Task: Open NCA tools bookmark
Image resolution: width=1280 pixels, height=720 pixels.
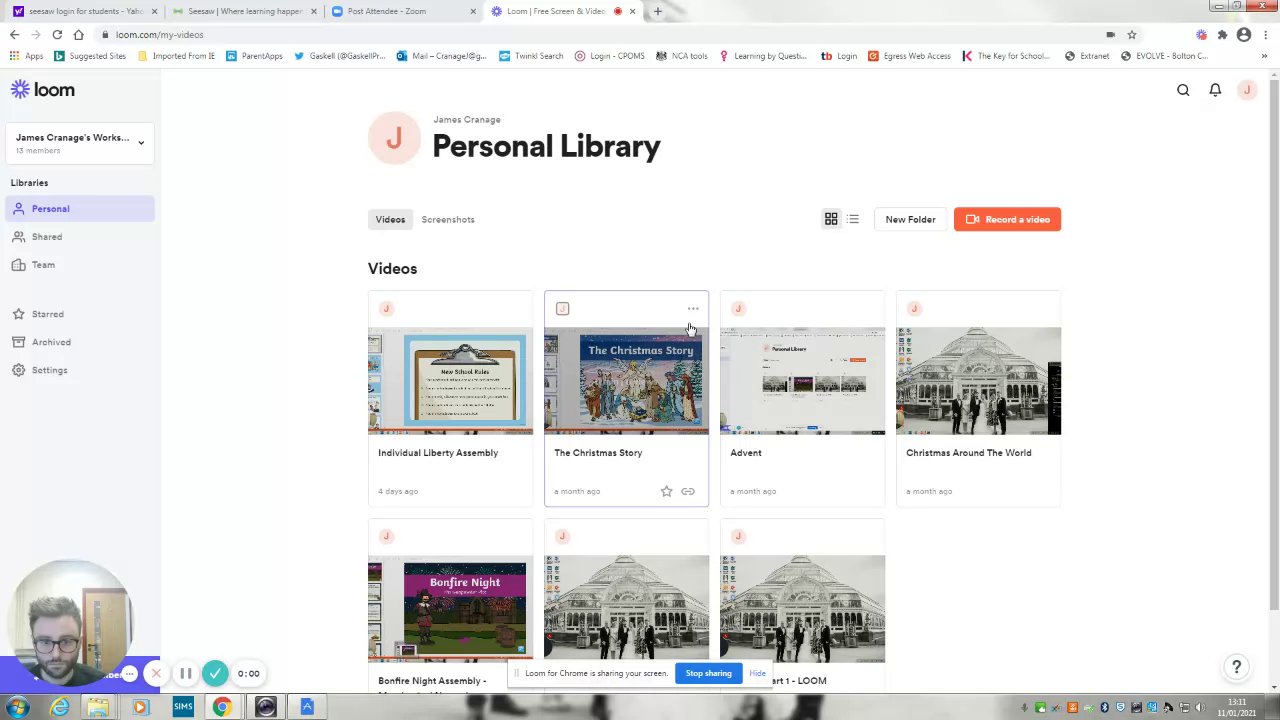Action: coord(681,56)
